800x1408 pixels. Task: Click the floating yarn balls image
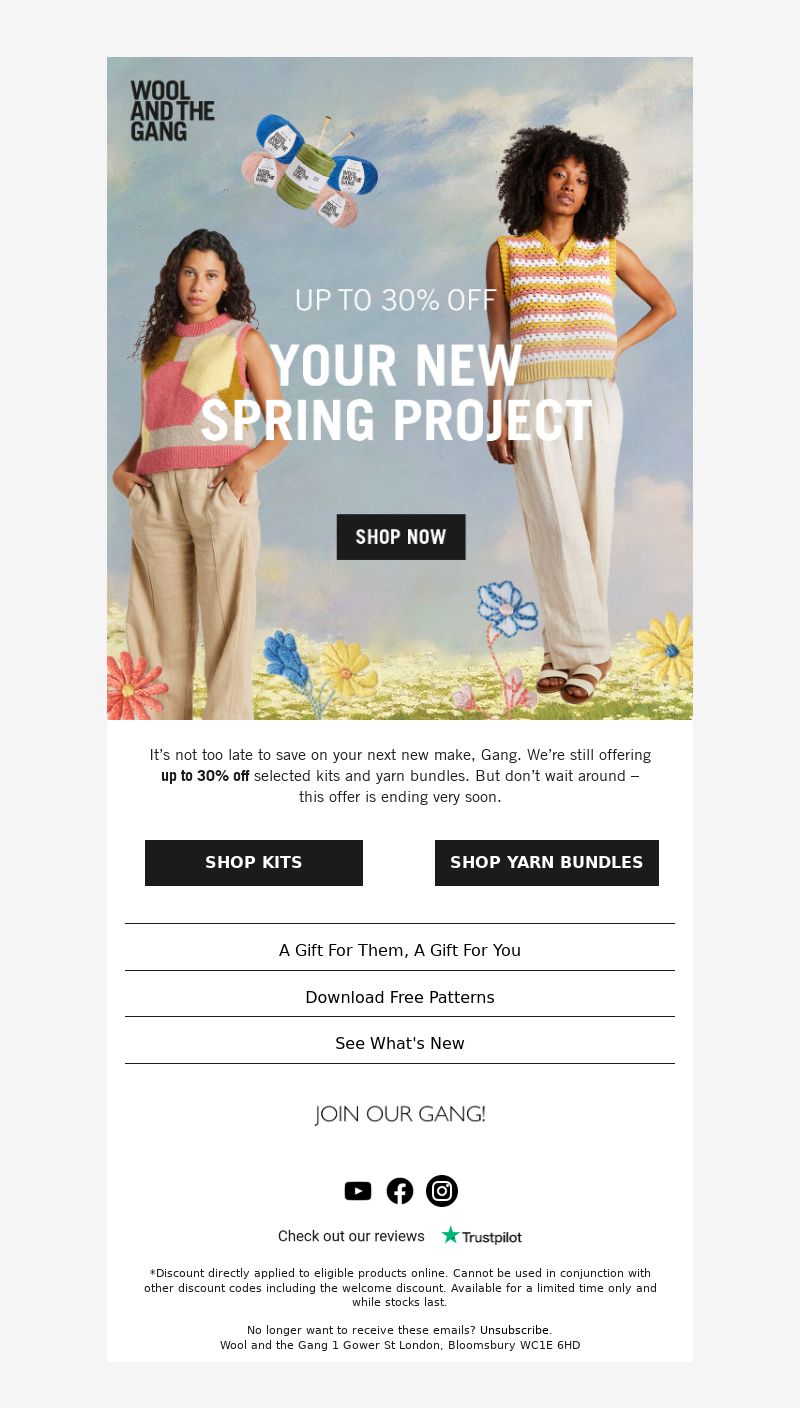309,170
